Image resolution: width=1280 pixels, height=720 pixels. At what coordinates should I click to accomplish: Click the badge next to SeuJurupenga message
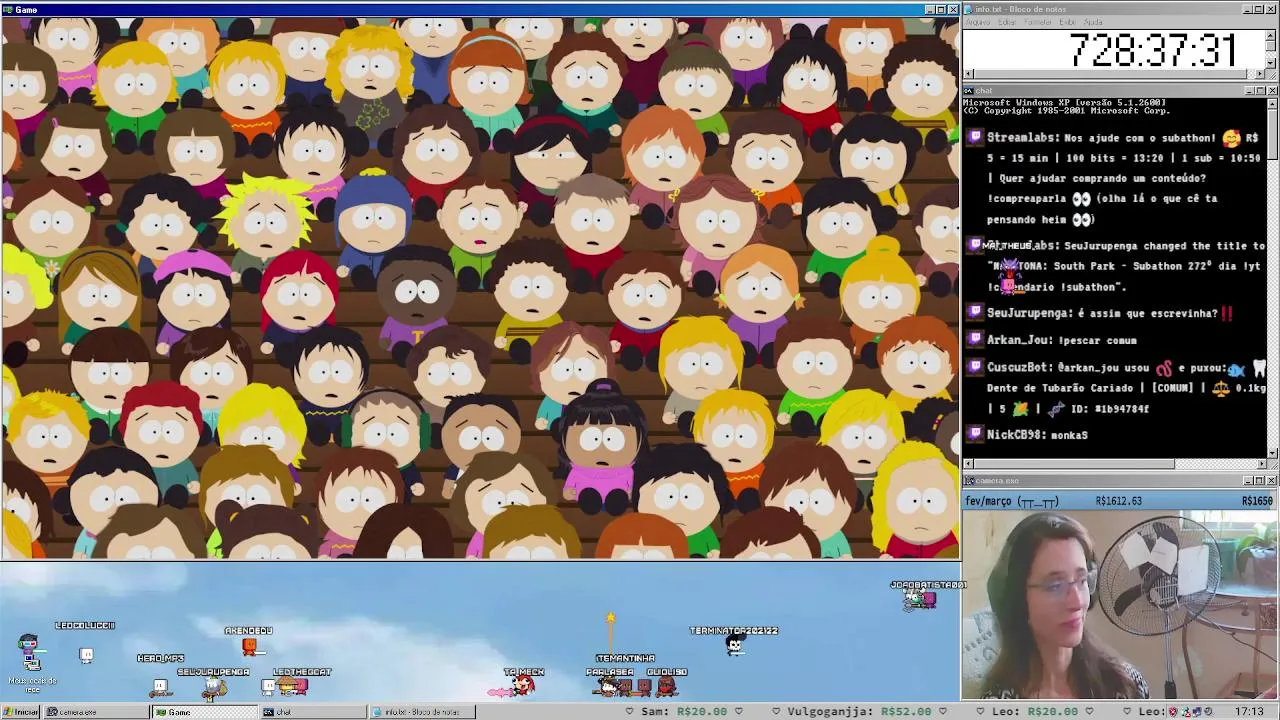[x=975, y=313]
